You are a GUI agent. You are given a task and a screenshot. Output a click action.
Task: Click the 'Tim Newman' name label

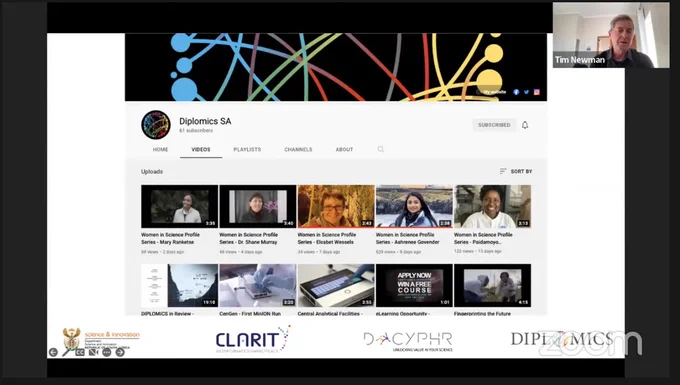click(580, 60)
